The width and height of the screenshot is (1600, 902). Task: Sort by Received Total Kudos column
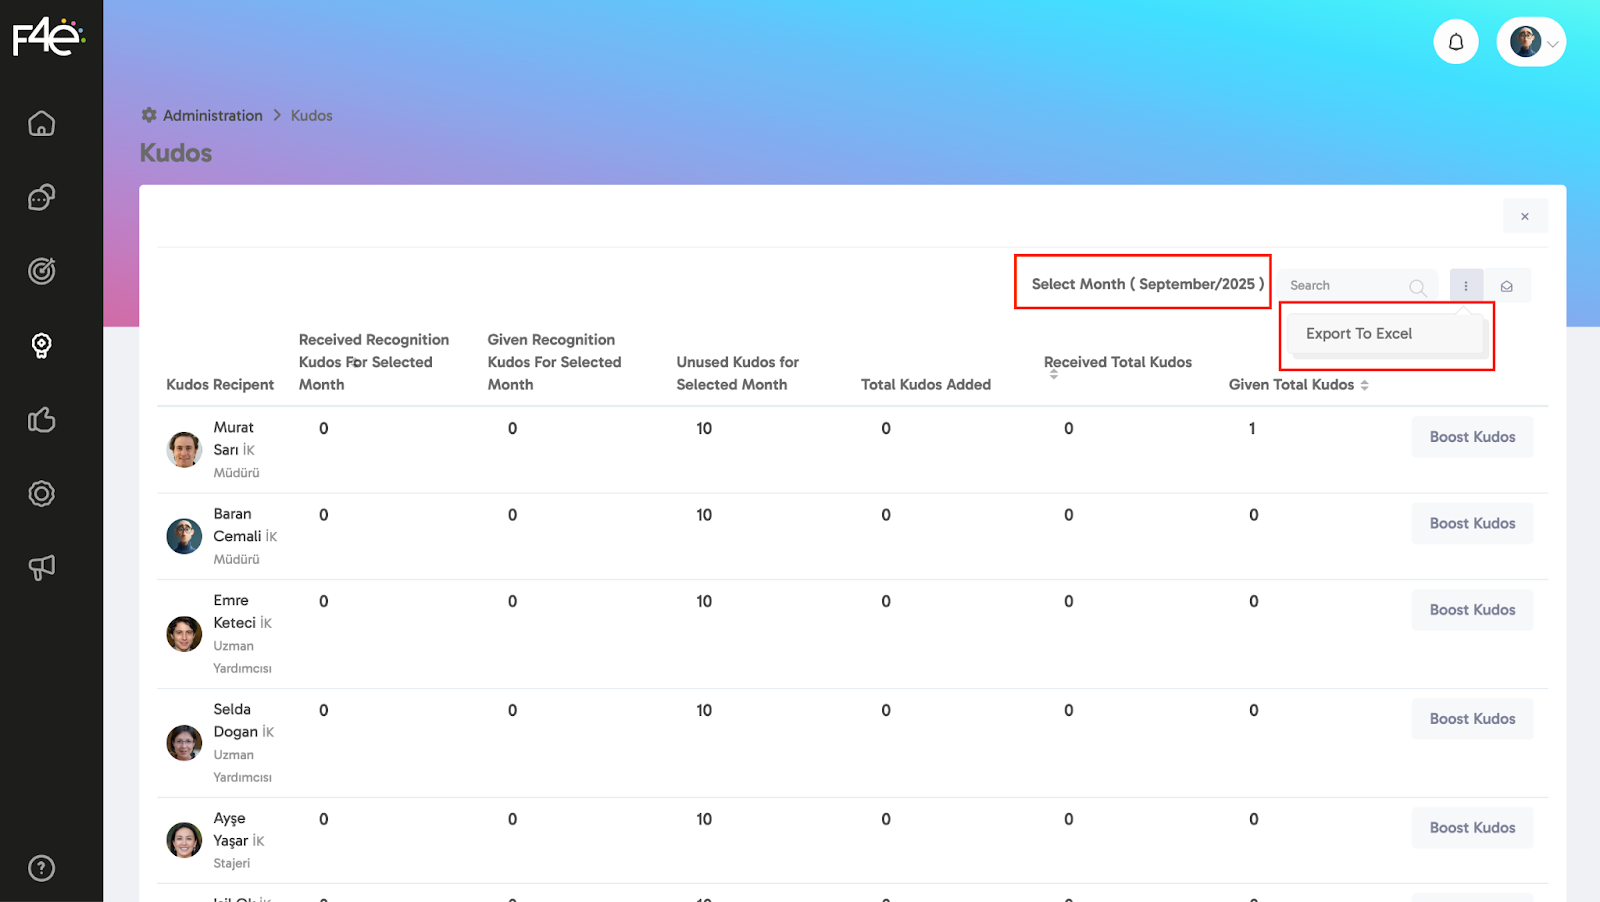(x=1053, y=375)
